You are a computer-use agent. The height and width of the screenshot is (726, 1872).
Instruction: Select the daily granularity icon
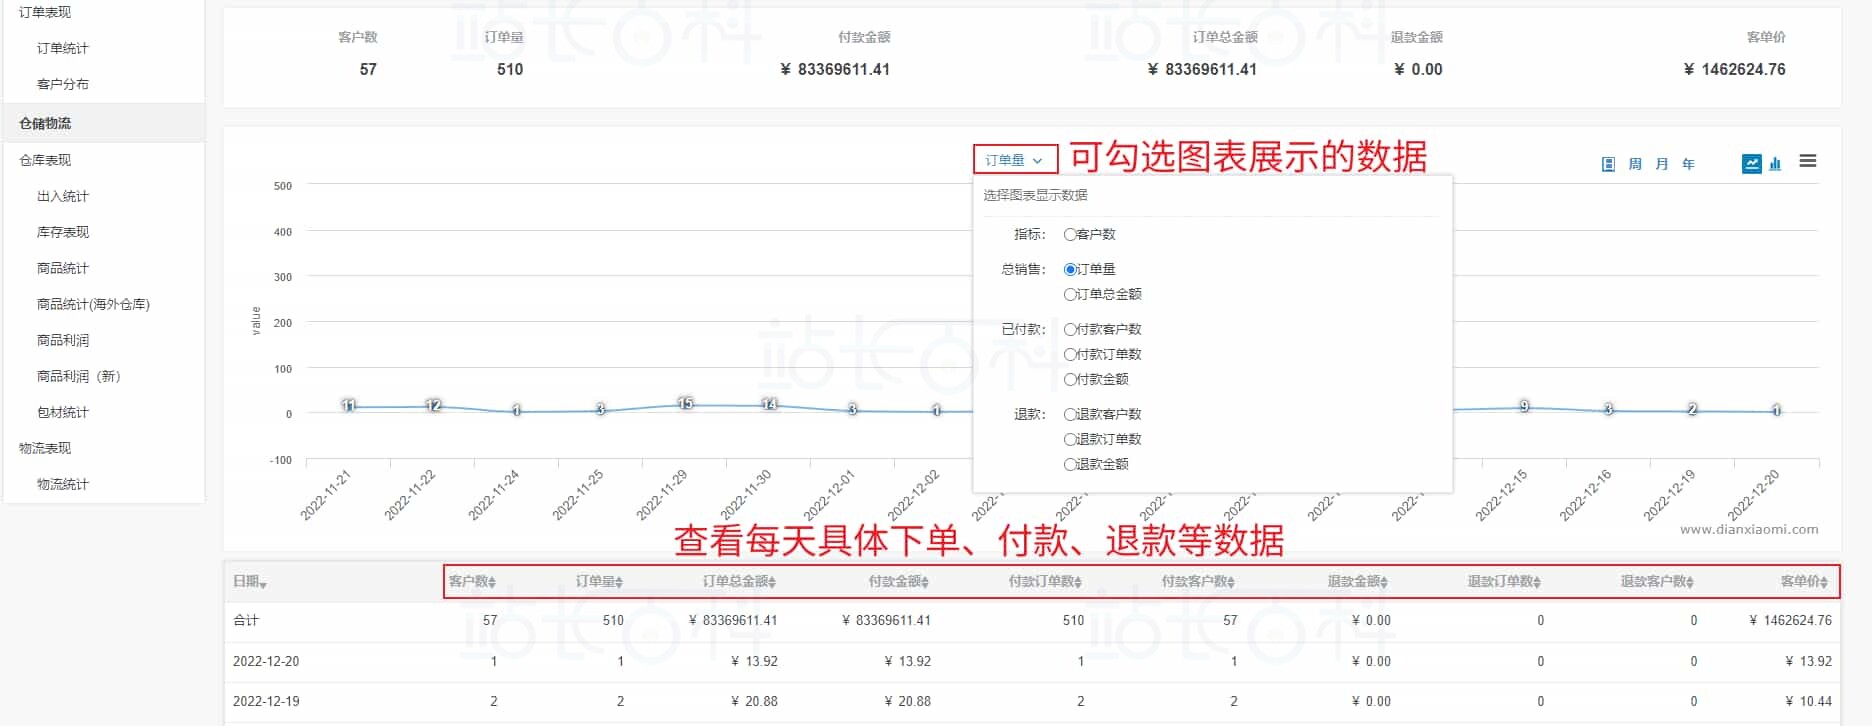(x=1608, y=164)
